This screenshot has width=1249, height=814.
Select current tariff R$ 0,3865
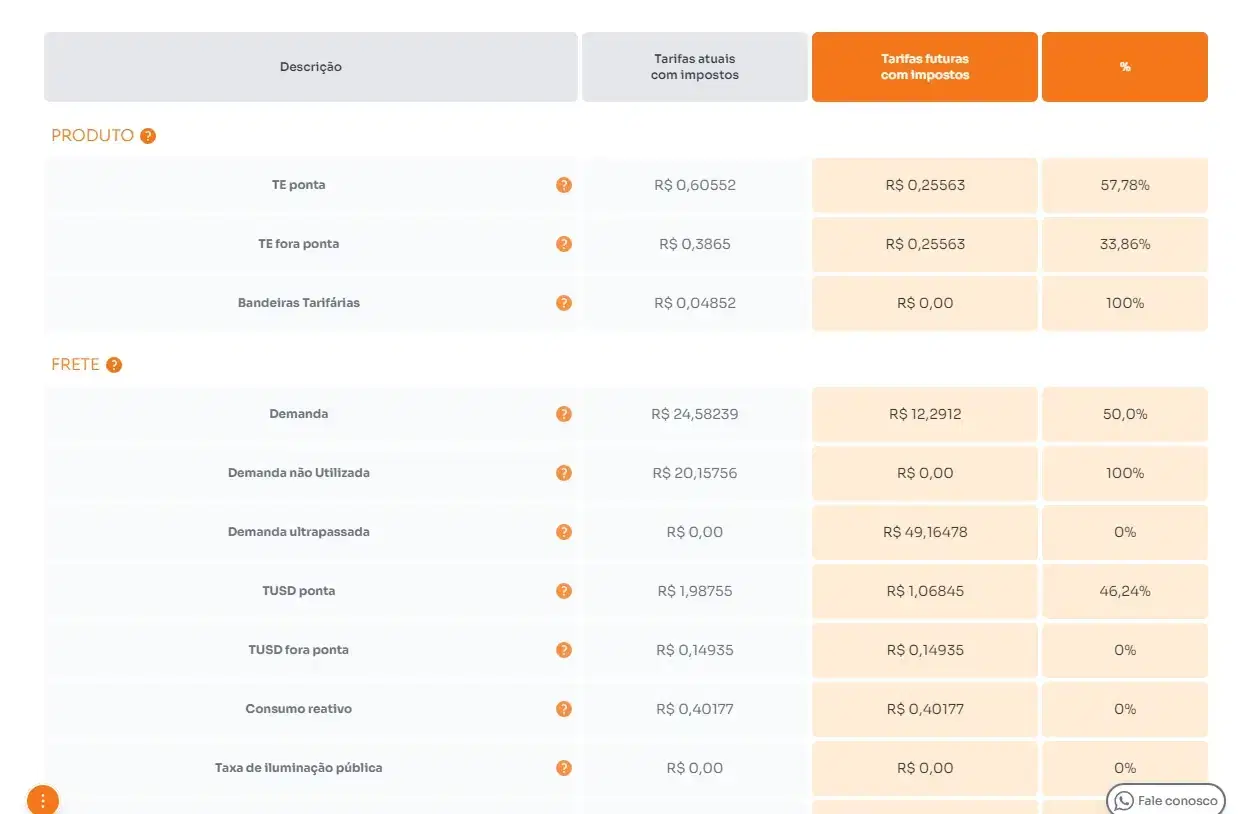[x=695, y=244]
